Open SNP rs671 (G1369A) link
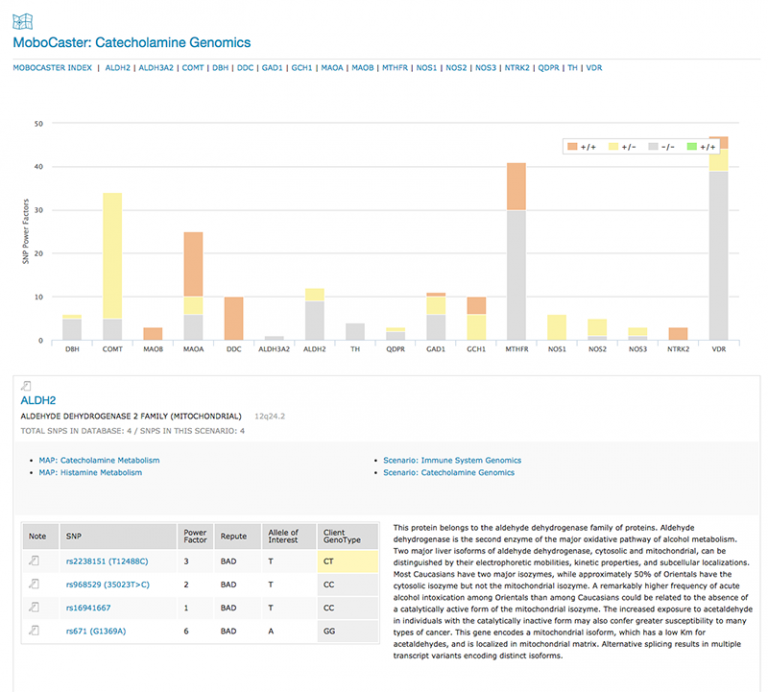Screen dimensions: 768x692 click(x=96, y=631)
